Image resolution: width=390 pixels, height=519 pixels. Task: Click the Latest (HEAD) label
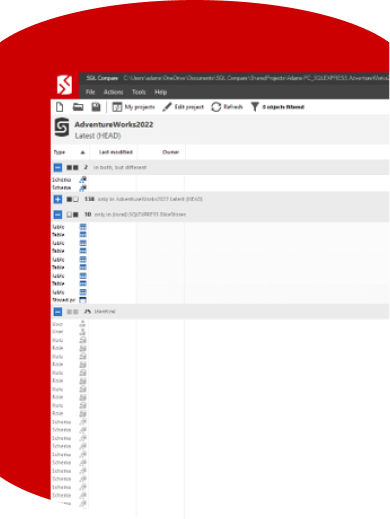click(x=98, y=136)
